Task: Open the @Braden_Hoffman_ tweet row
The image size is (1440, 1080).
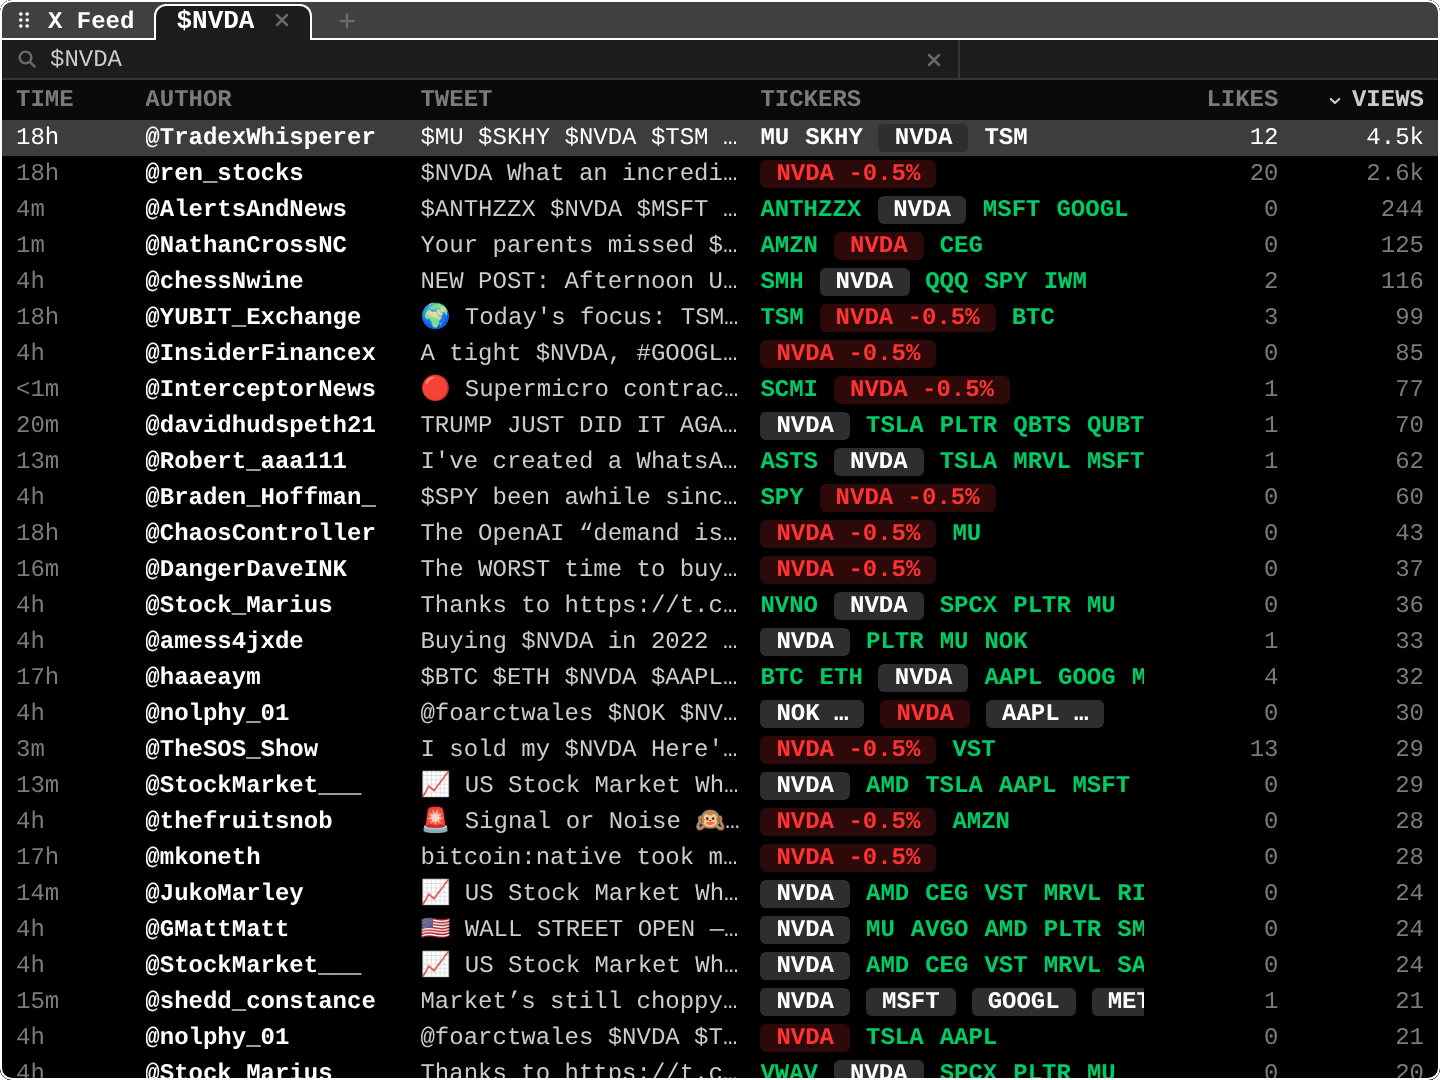Action: click(720, 497)
